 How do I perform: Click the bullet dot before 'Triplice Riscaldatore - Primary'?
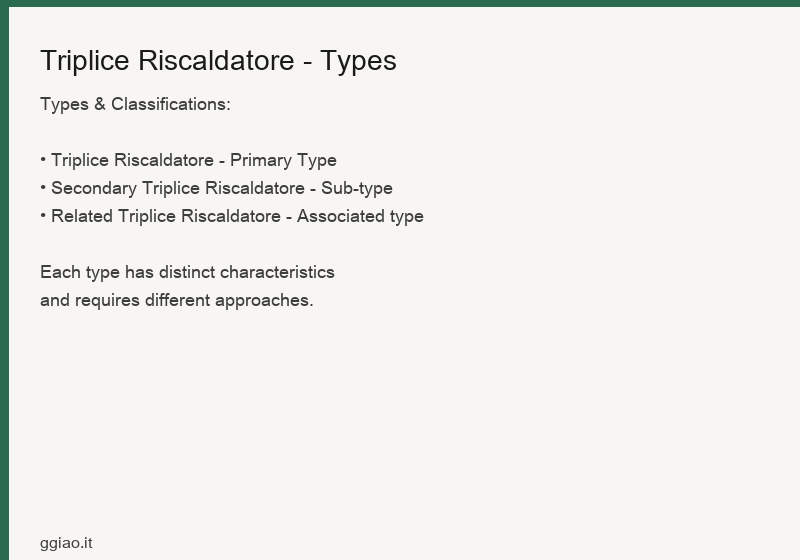[43, 160]
